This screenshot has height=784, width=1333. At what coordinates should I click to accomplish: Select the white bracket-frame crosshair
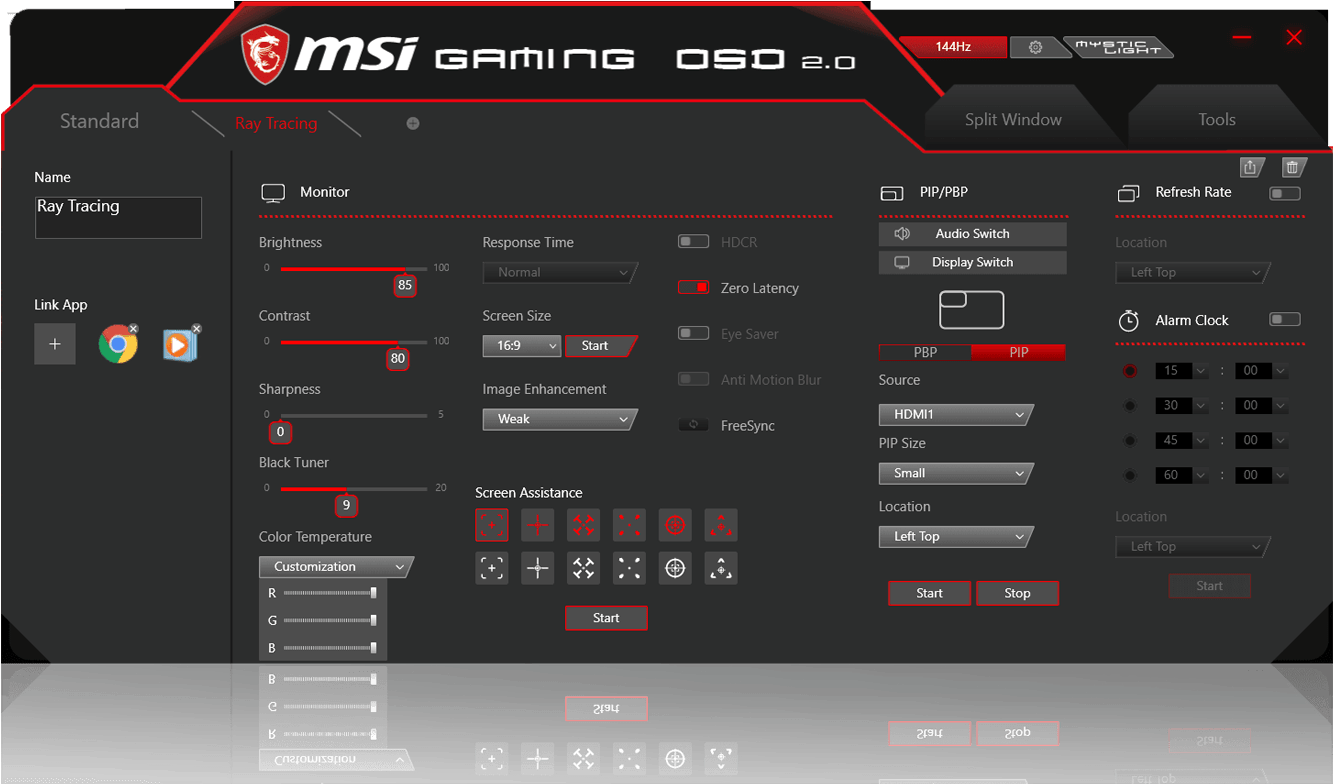click(x=491, y=568)
